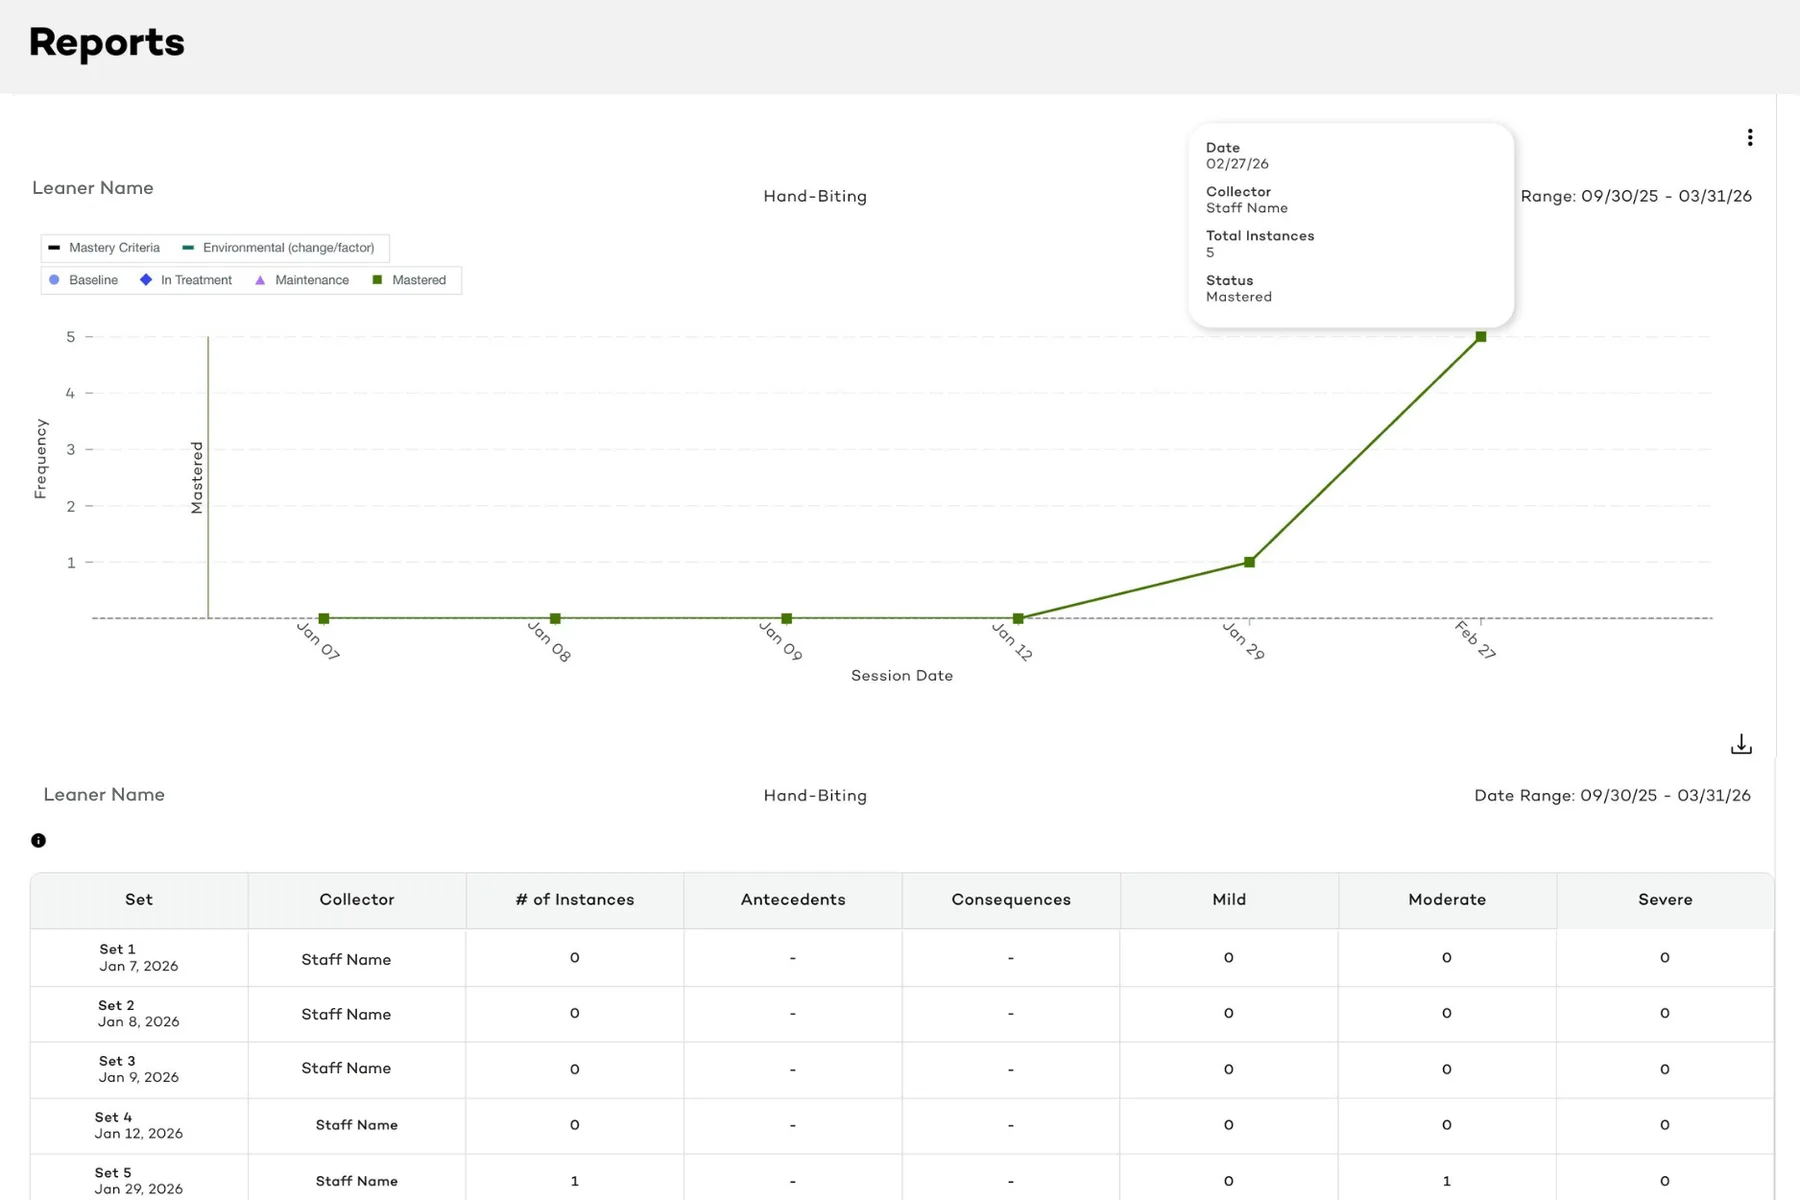
Task: Click the tooltip date '02/27/26'
Action: coord(1237,164)
